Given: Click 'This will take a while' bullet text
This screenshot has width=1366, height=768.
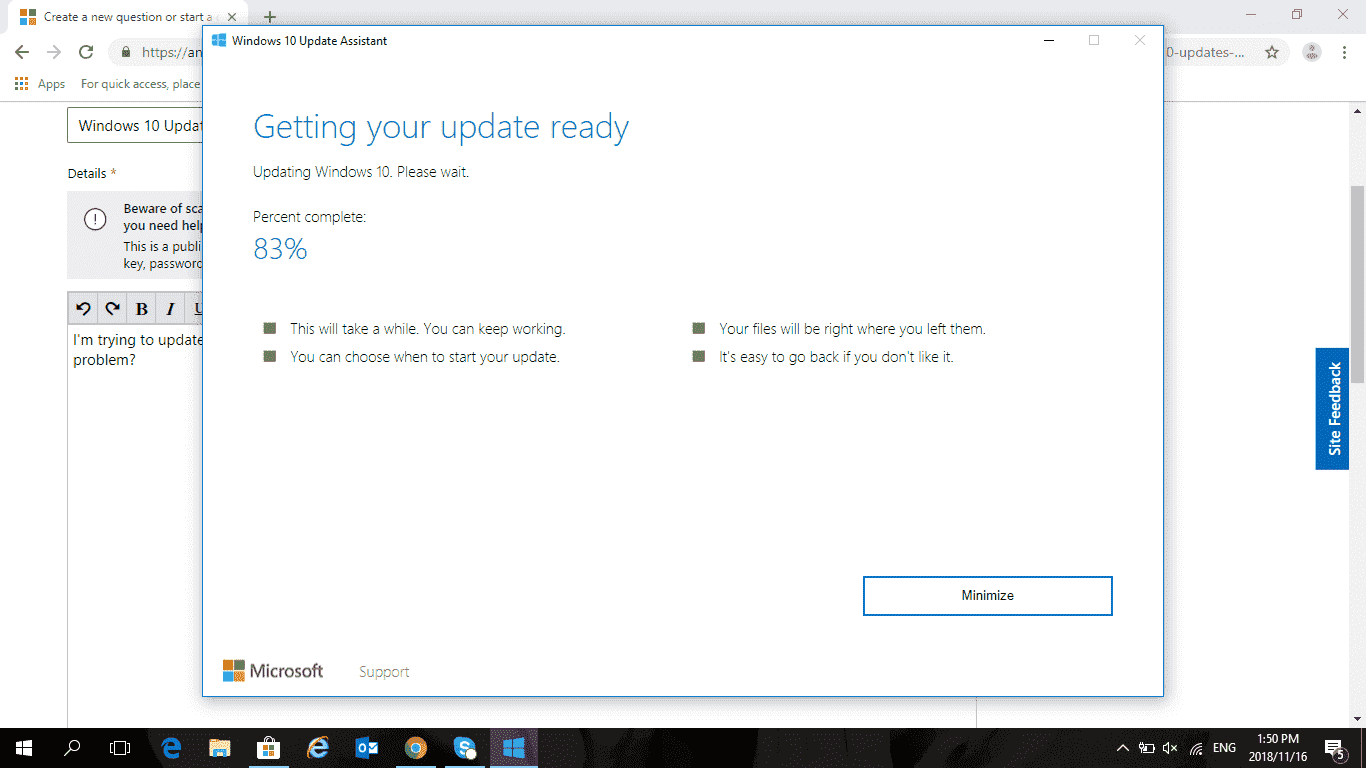Looking at the screenshot, I should [x=428, y=329].
